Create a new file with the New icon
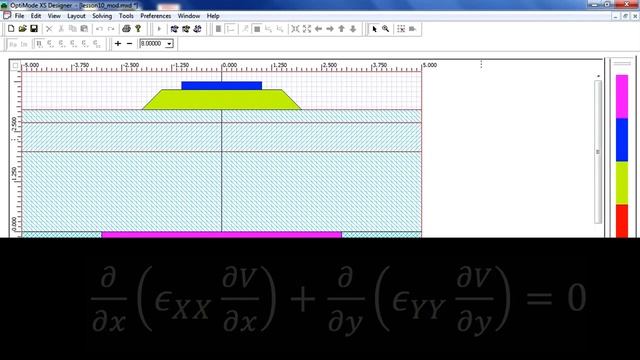640x360 pixels. point(11,29)
